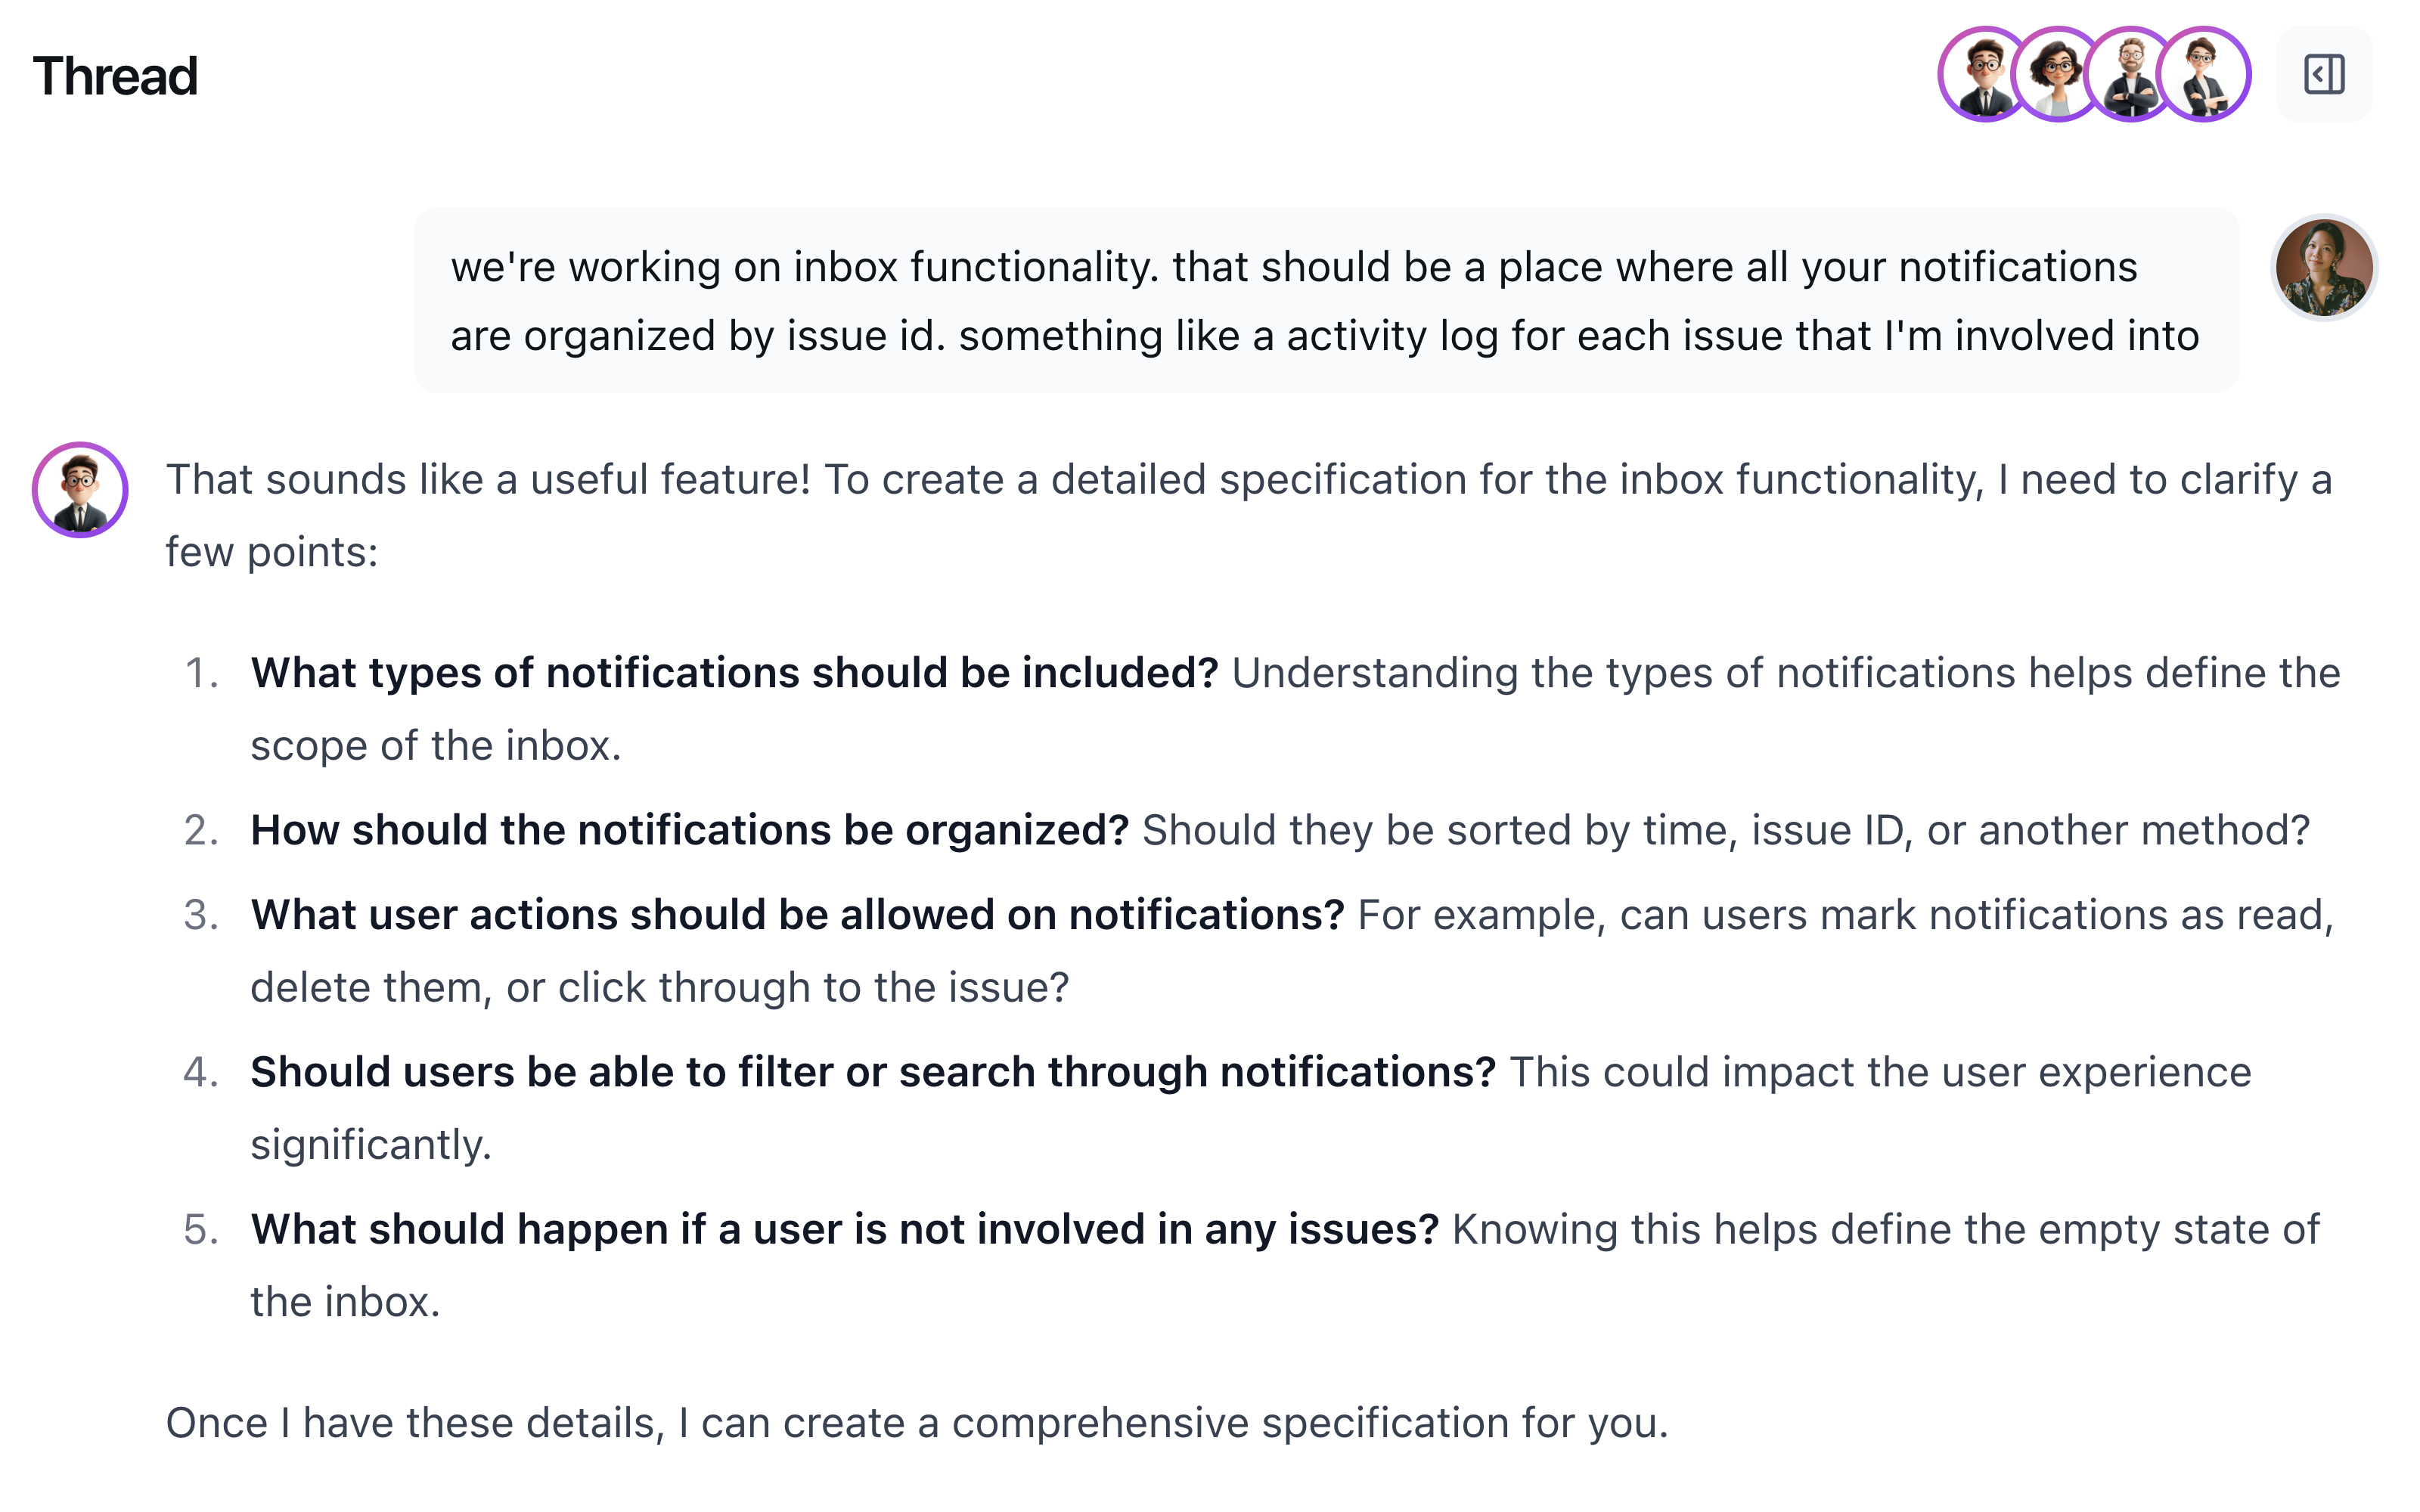2420x1512 pixels.
Task: Click the user's inbox functionality message bubble
Action: pyautogui.click(x=1325, y=300)
